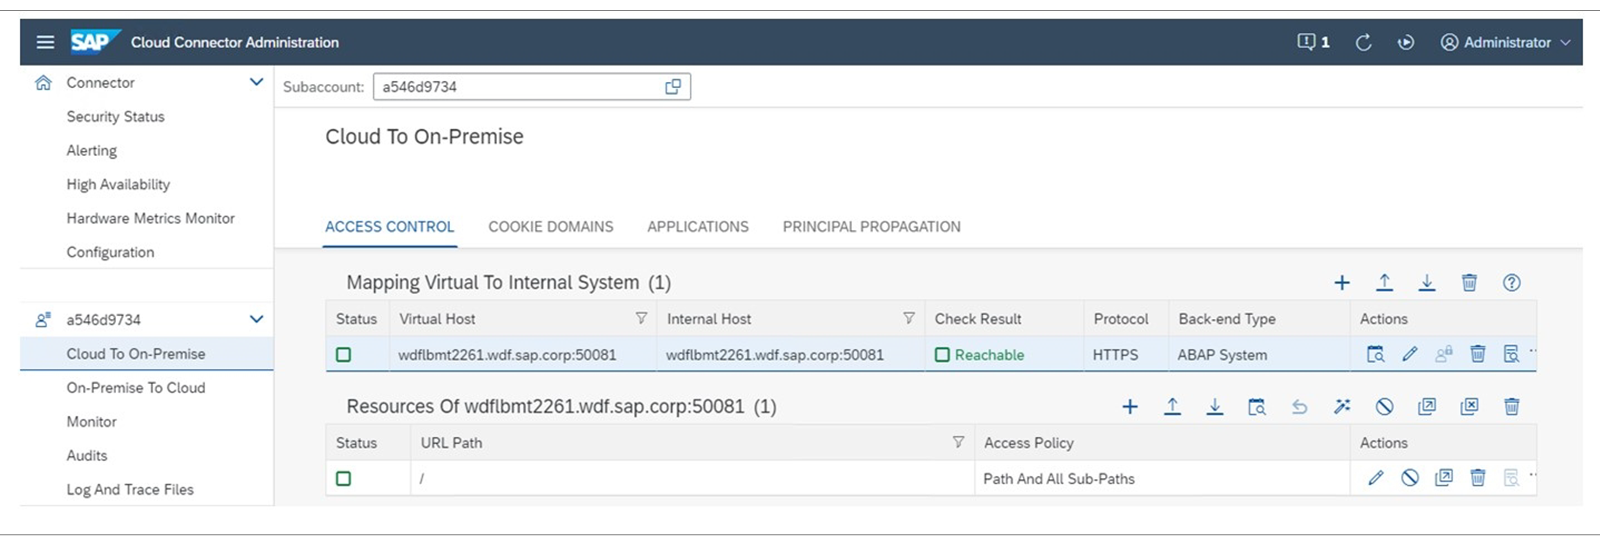Click the box-with-X icon in resources toolbar

pyautogui.click(x=1469, y=407)
